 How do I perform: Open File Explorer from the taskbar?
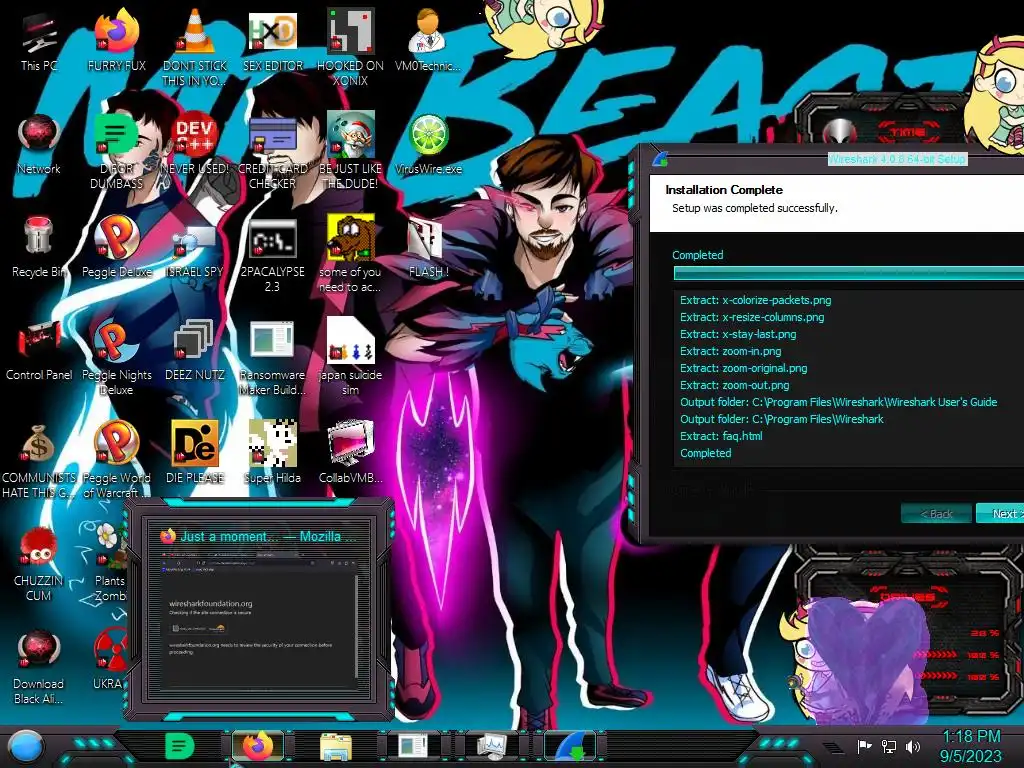336,746
